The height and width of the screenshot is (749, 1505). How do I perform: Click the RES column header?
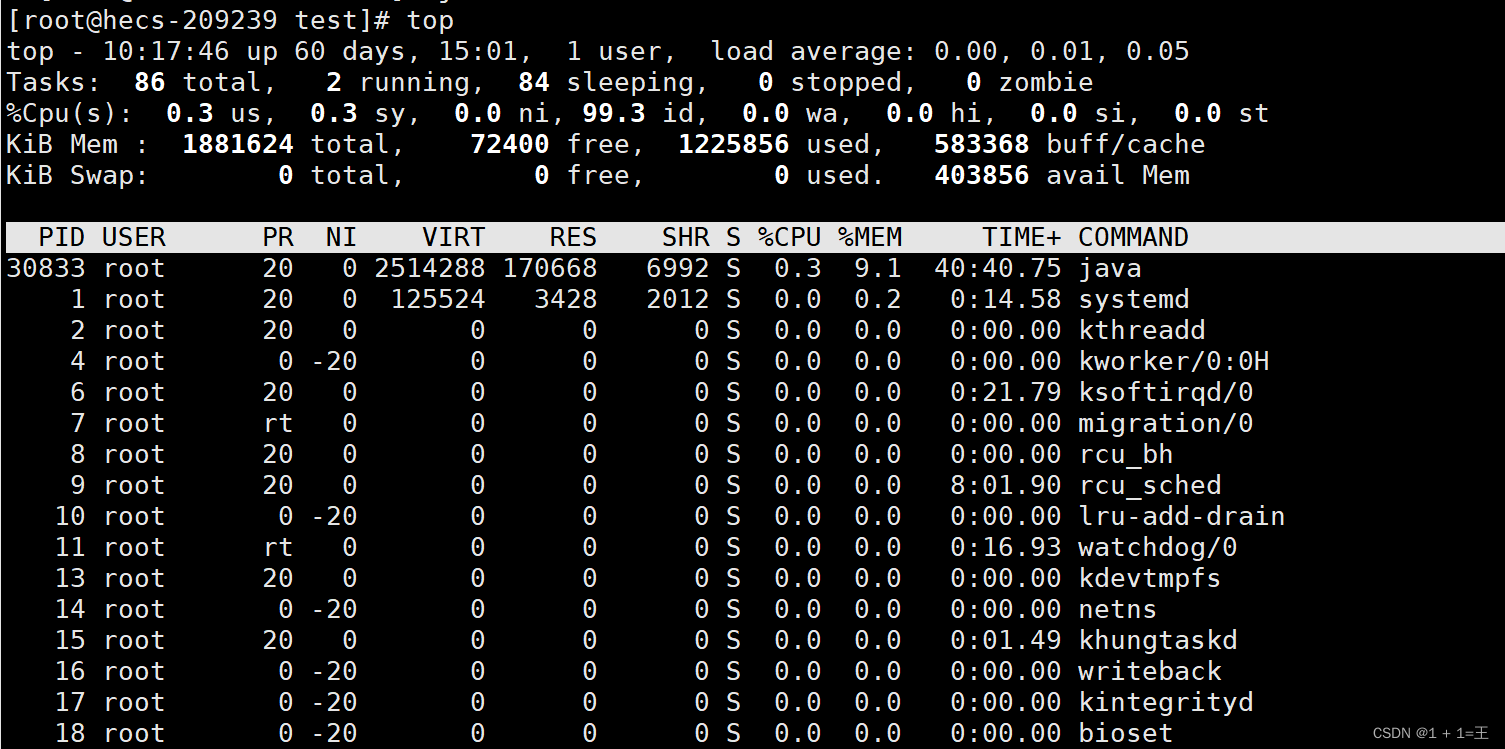pyautogui.click(x=573, y=238)
